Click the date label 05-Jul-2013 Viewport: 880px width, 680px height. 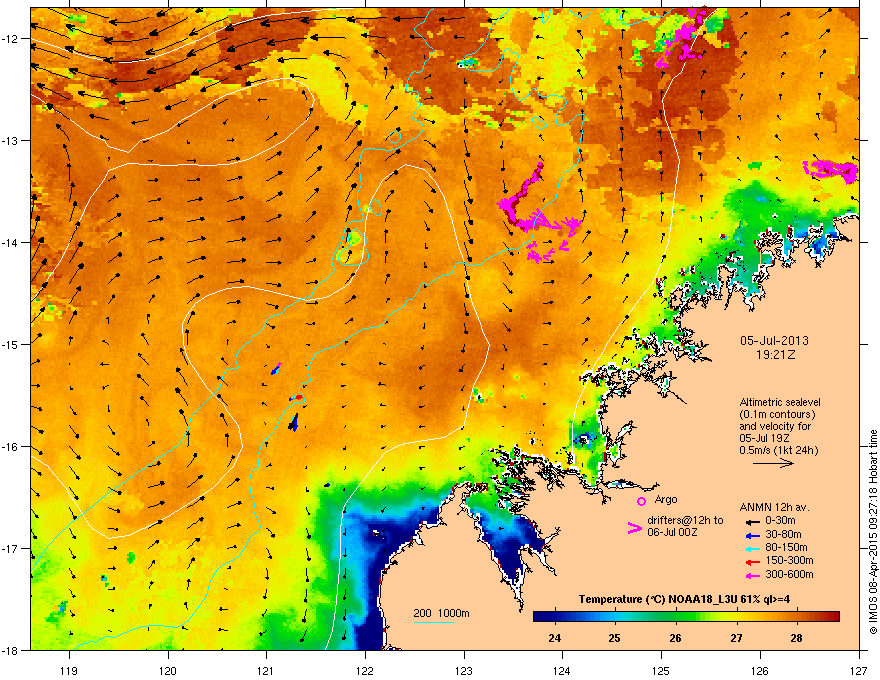[774, 341]
